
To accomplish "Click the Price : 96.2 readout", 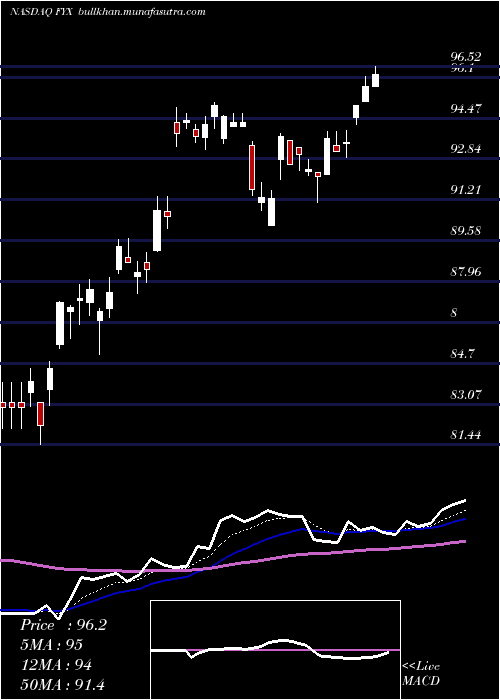I will coord(63,625).
